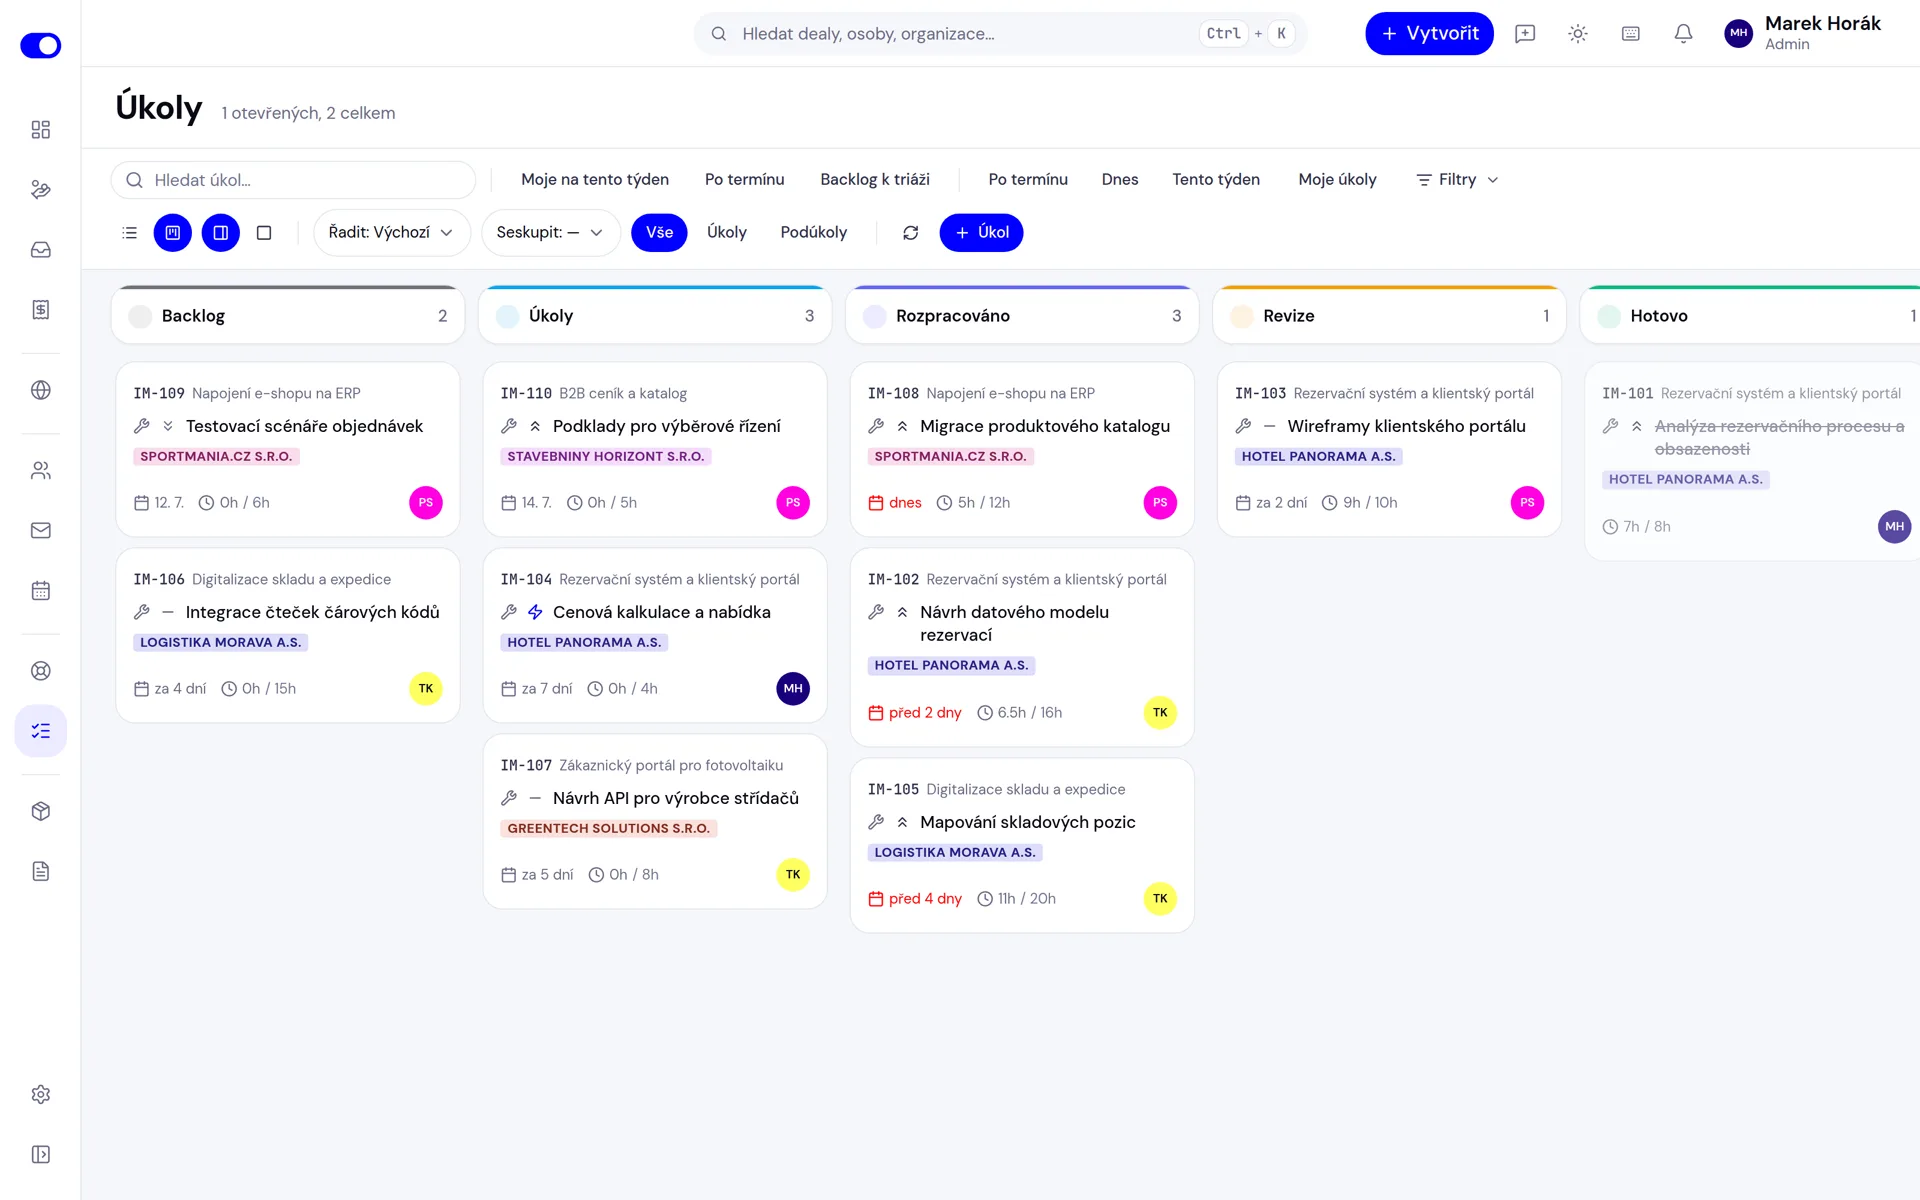Screen dimensions: 1920x1200
Task: Open notifications bell
Action: 1684,34
